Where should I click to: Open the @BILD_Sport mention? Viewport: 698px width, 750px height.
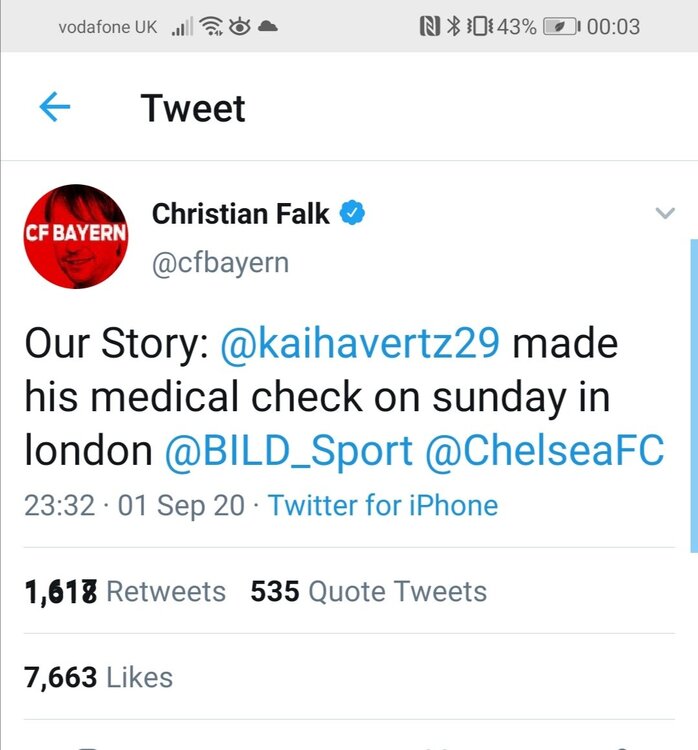pos(288,451)
